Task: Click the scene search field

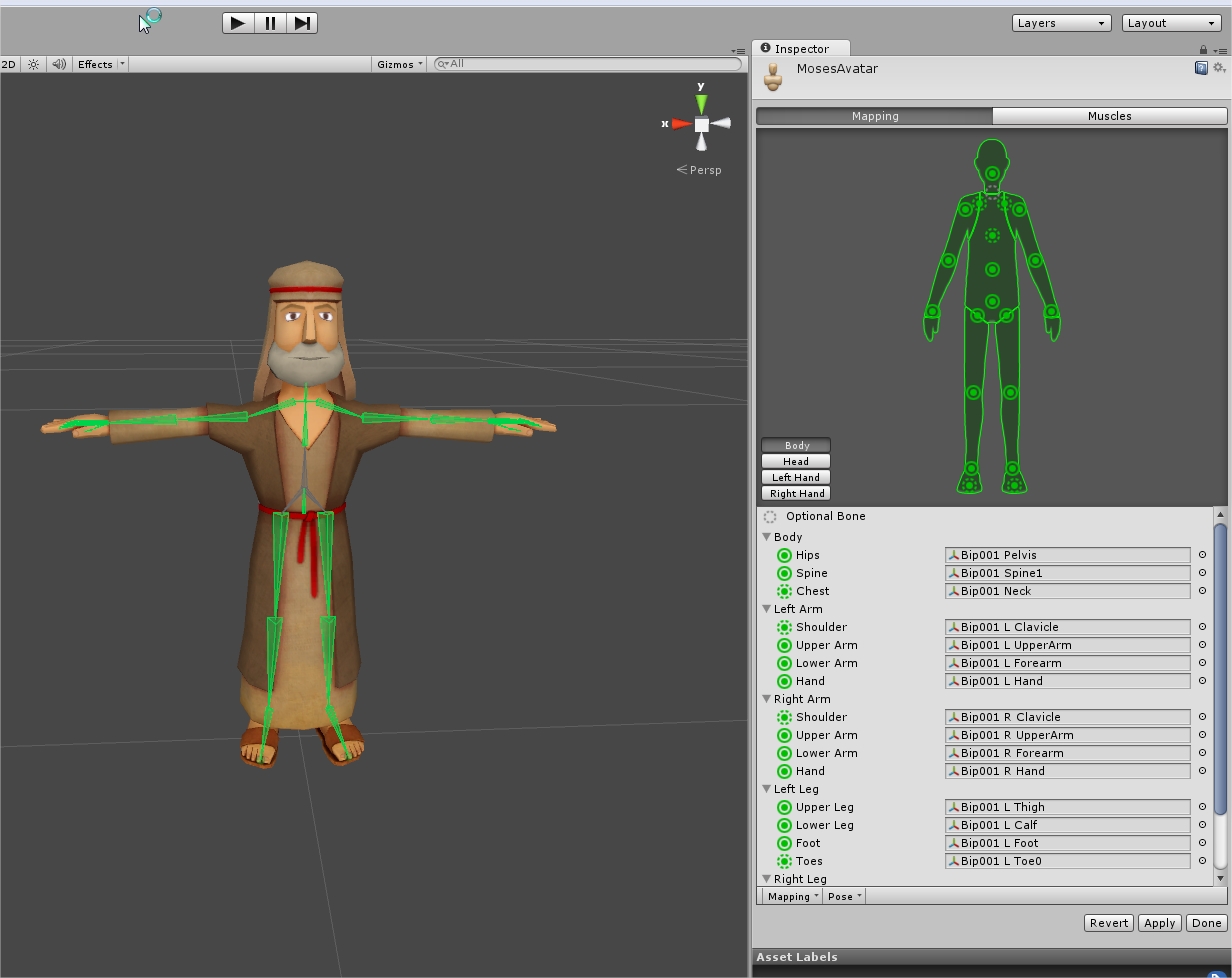Action: point(590,64)
